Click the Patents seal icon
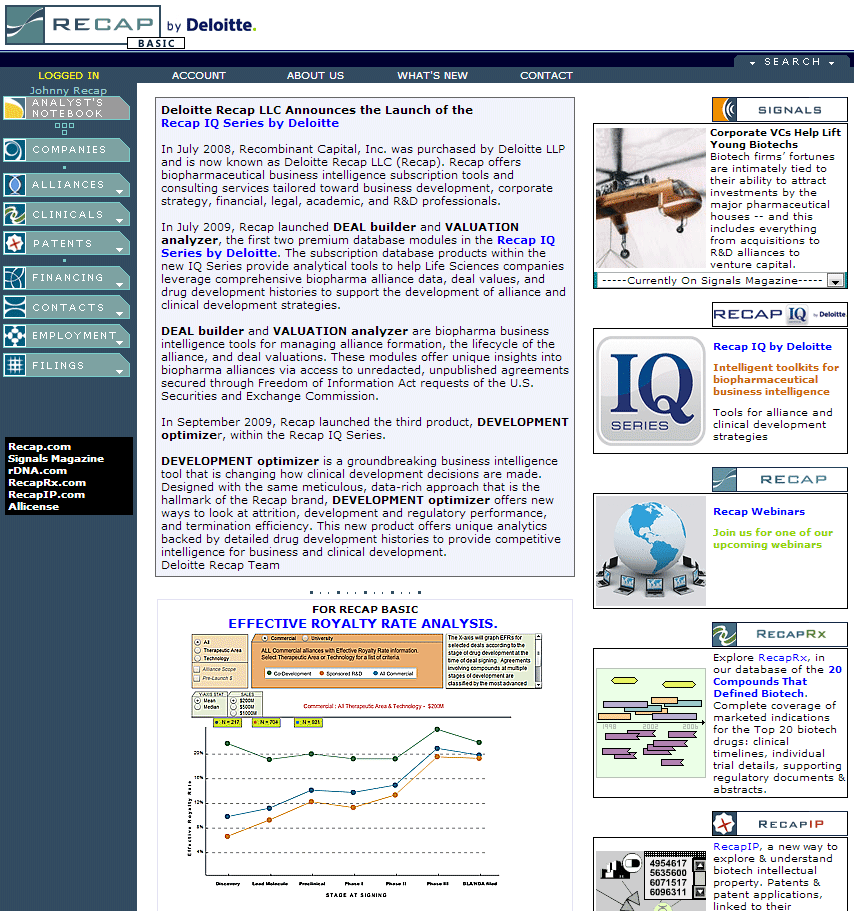 14,243
